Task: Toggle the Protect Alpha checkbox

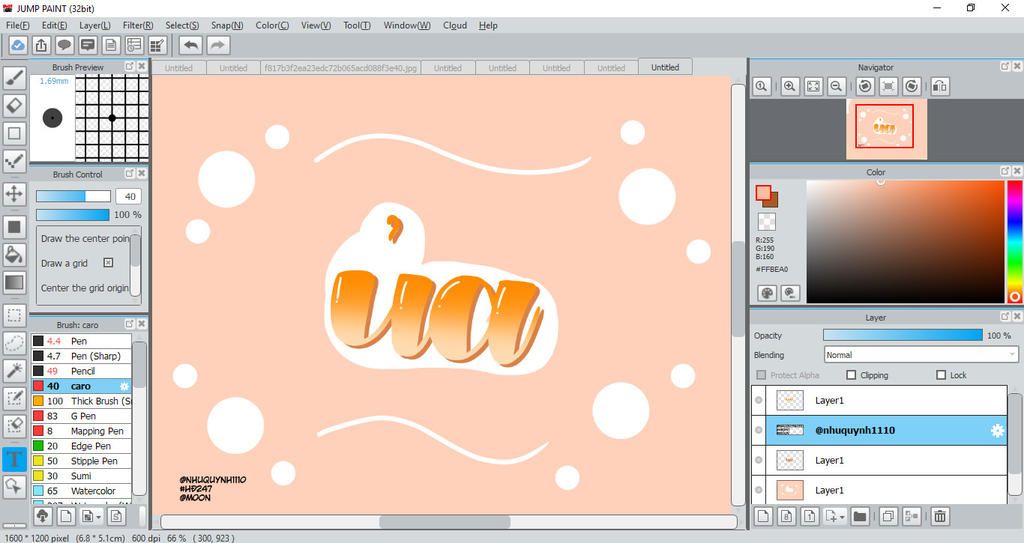Action: [761, 375]
